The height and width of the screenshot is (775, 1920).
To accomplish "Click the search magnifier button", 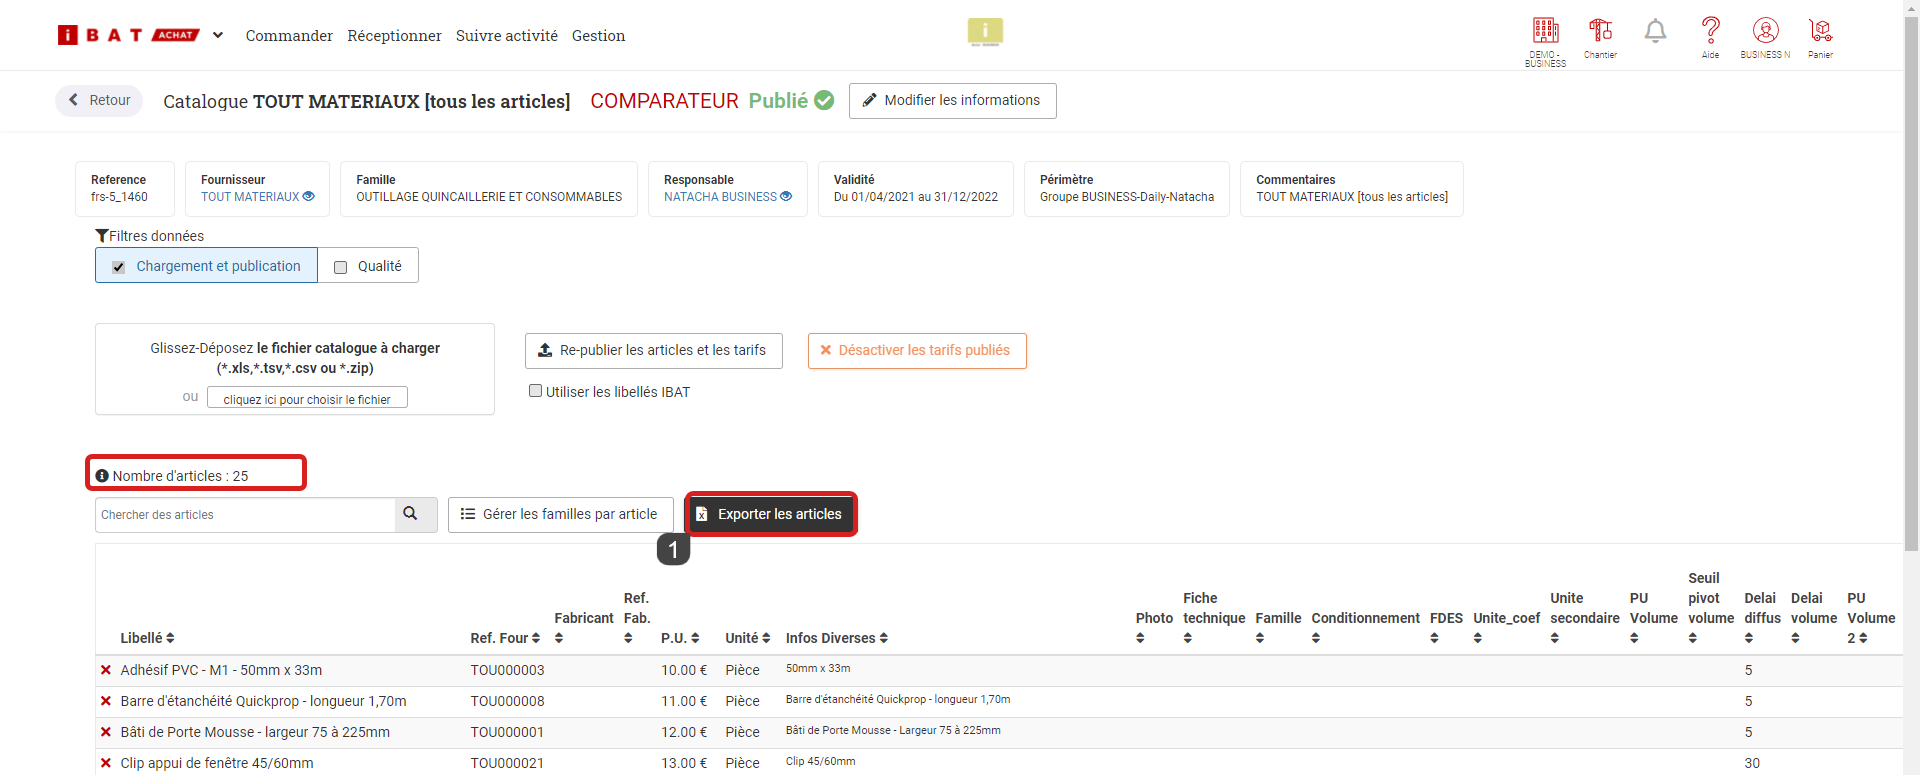I will click(410, 514).
